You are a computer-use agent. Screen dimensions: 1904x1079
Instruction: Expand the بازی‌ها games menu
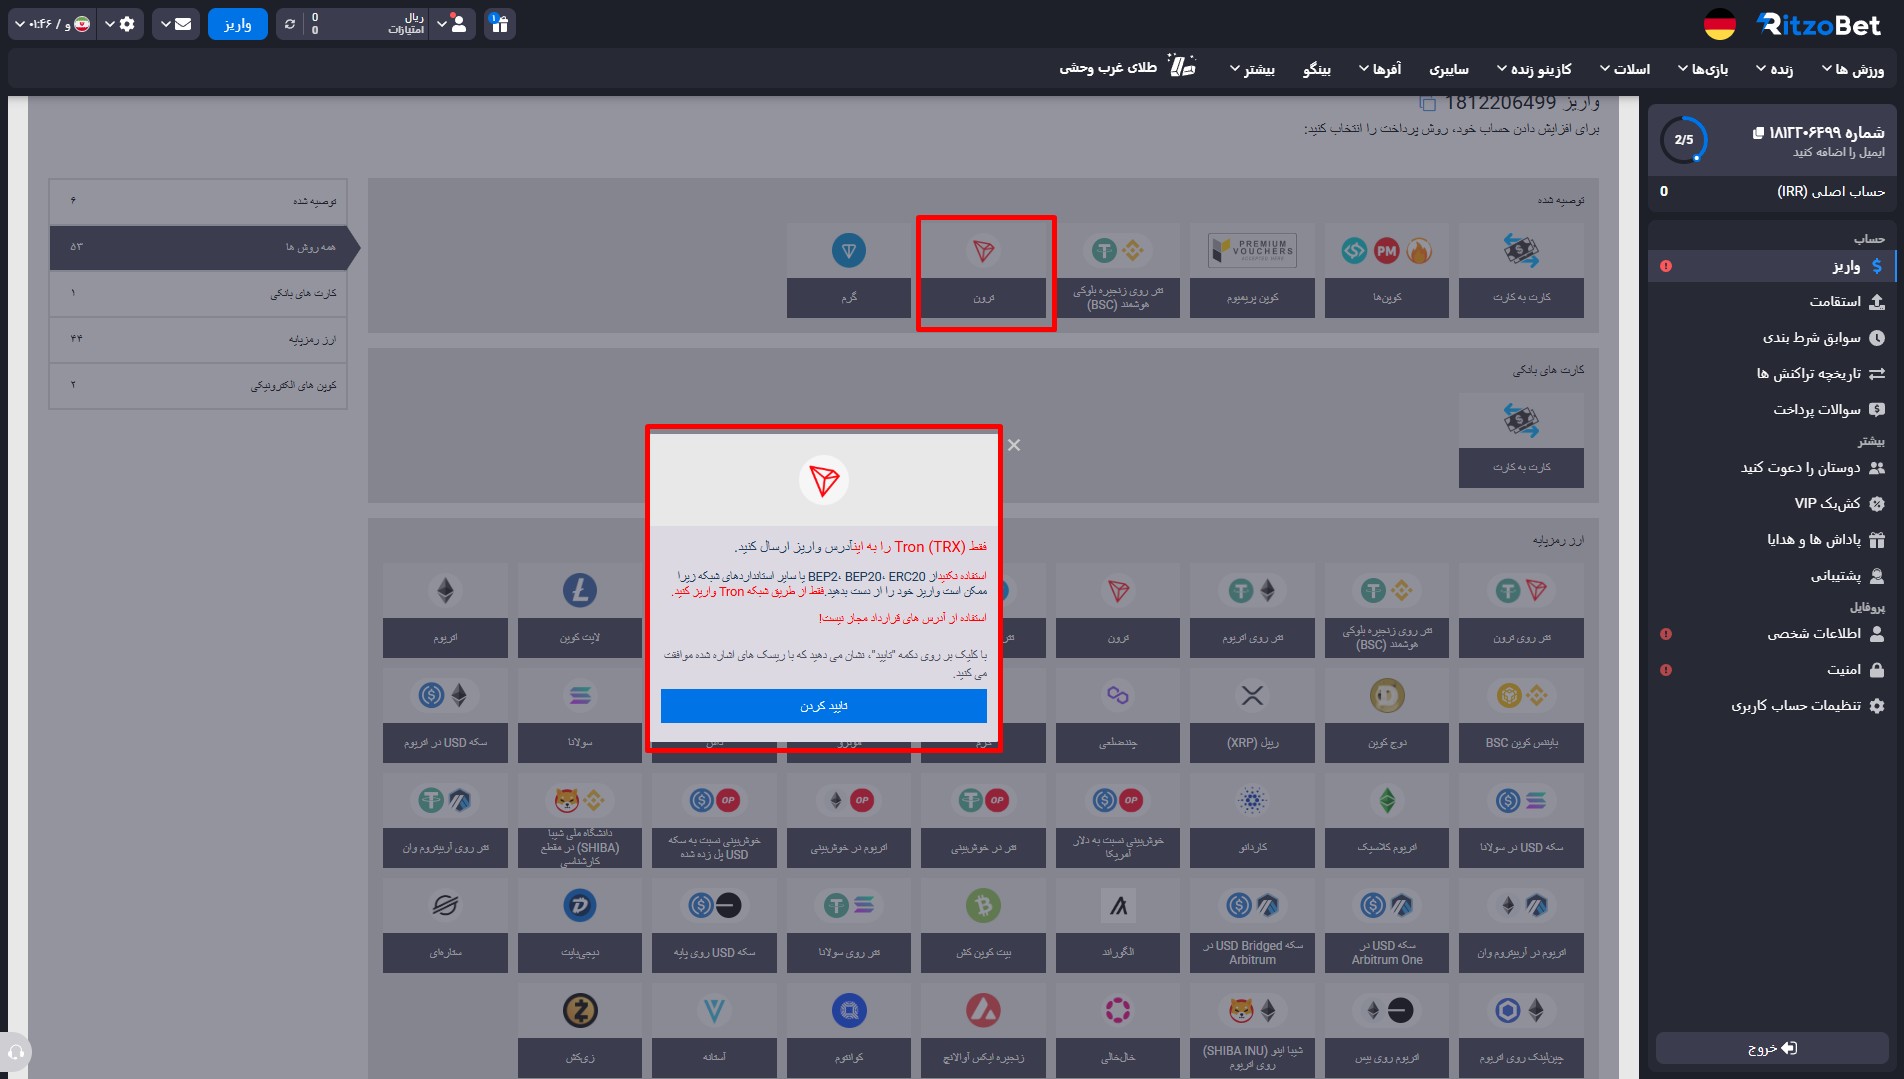point(1703,69)
